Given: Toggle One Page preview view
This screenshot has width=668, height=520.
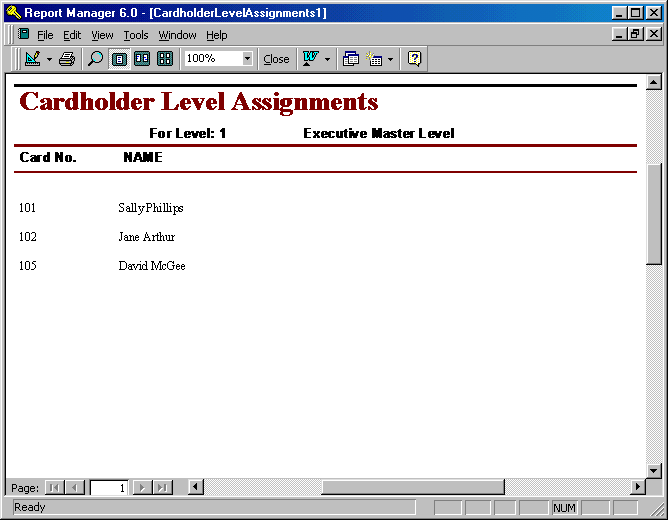Looking at the screenshot, I should (x=119, y=59).
